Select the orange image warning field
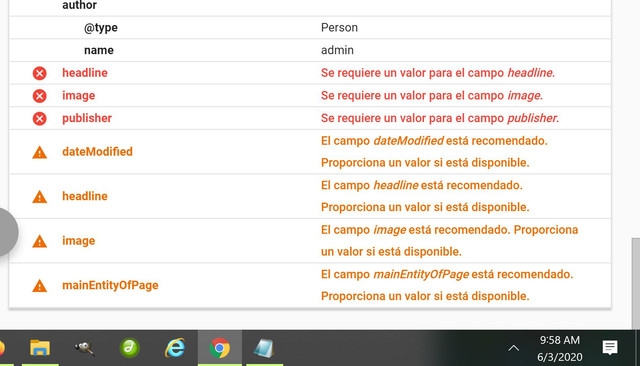 pyautogui.click(x=78, y=241)
